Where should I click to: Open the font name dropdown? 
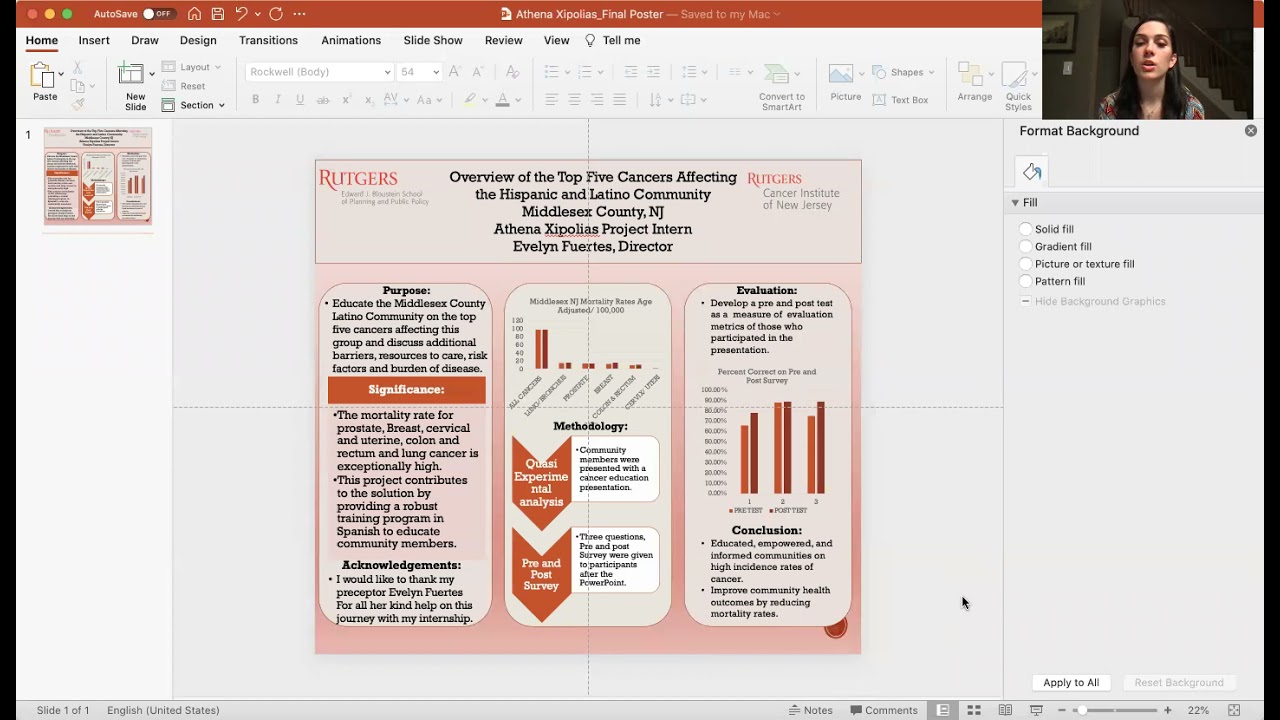(387, 72)
